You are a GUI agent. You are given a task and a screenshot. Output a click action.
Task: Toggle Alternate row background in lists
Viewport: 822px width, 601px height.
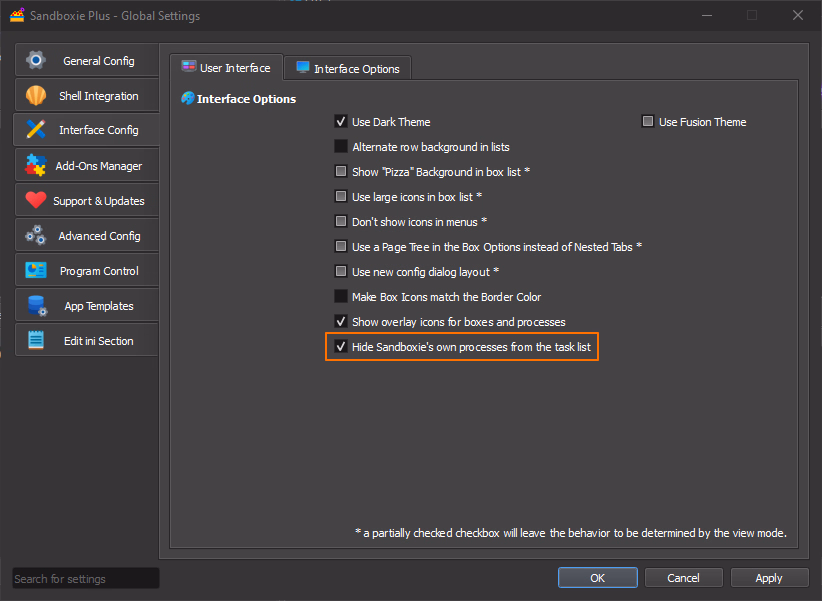point(341,147)
